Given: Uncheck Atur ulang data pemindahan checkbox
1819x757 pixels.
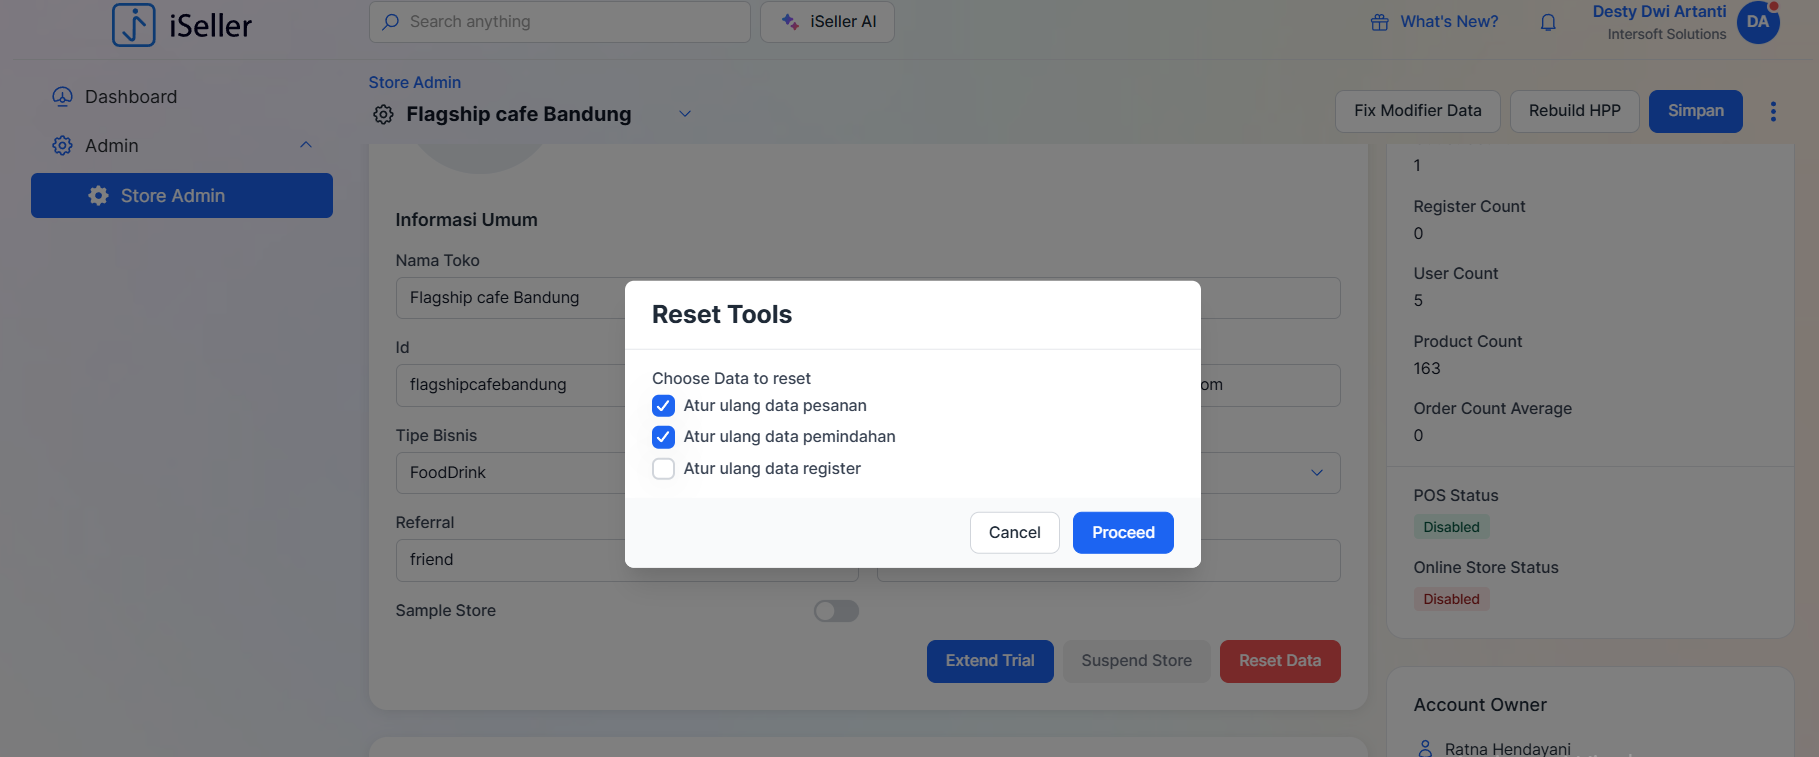Looking at the screenshot, I should pyautogui.click(x=663, y=437).
